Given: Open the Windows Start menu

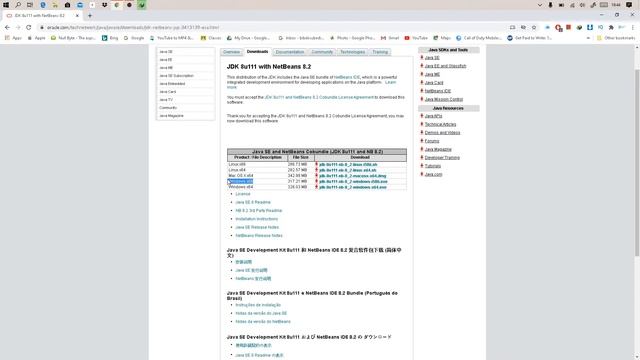Looking at the screenshot, I should [x=6, y=5].
